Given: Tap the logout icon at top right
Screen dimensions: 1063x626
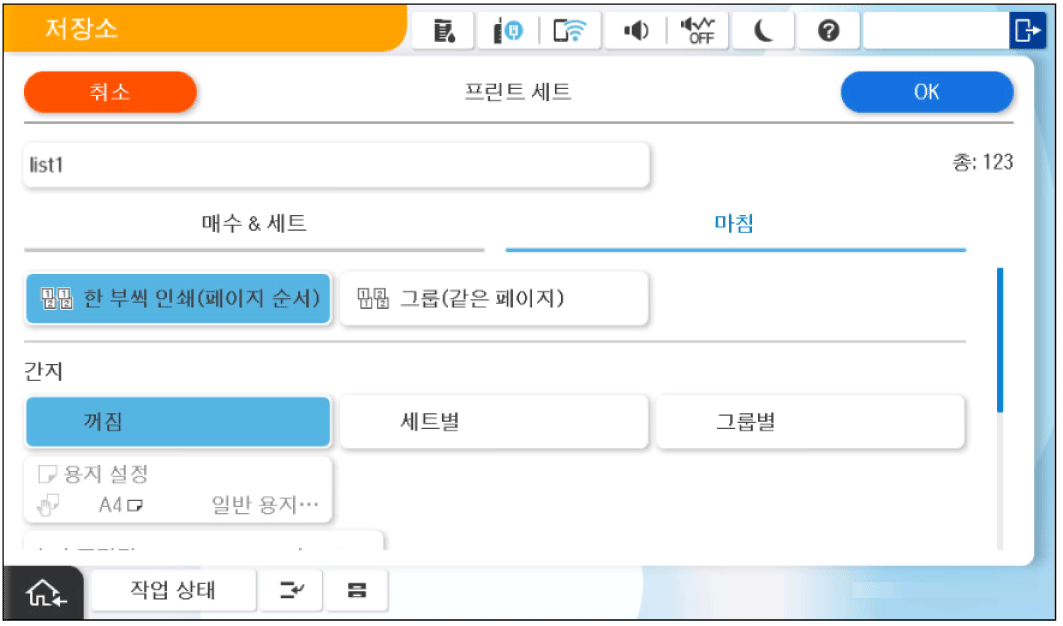Looking at the screenshot, I should (x=1026, y=32).
